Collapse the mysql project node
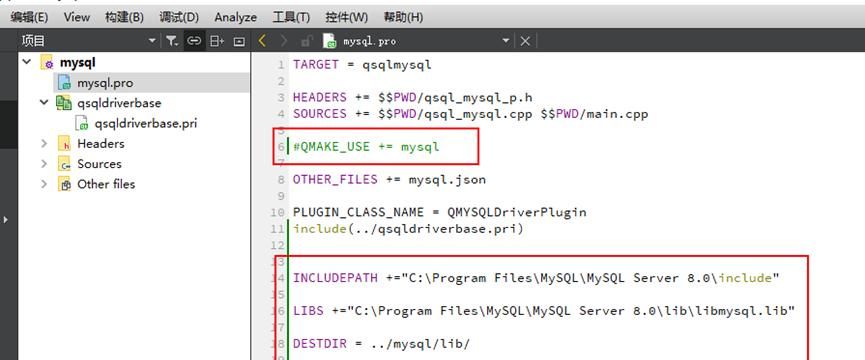 26,62
